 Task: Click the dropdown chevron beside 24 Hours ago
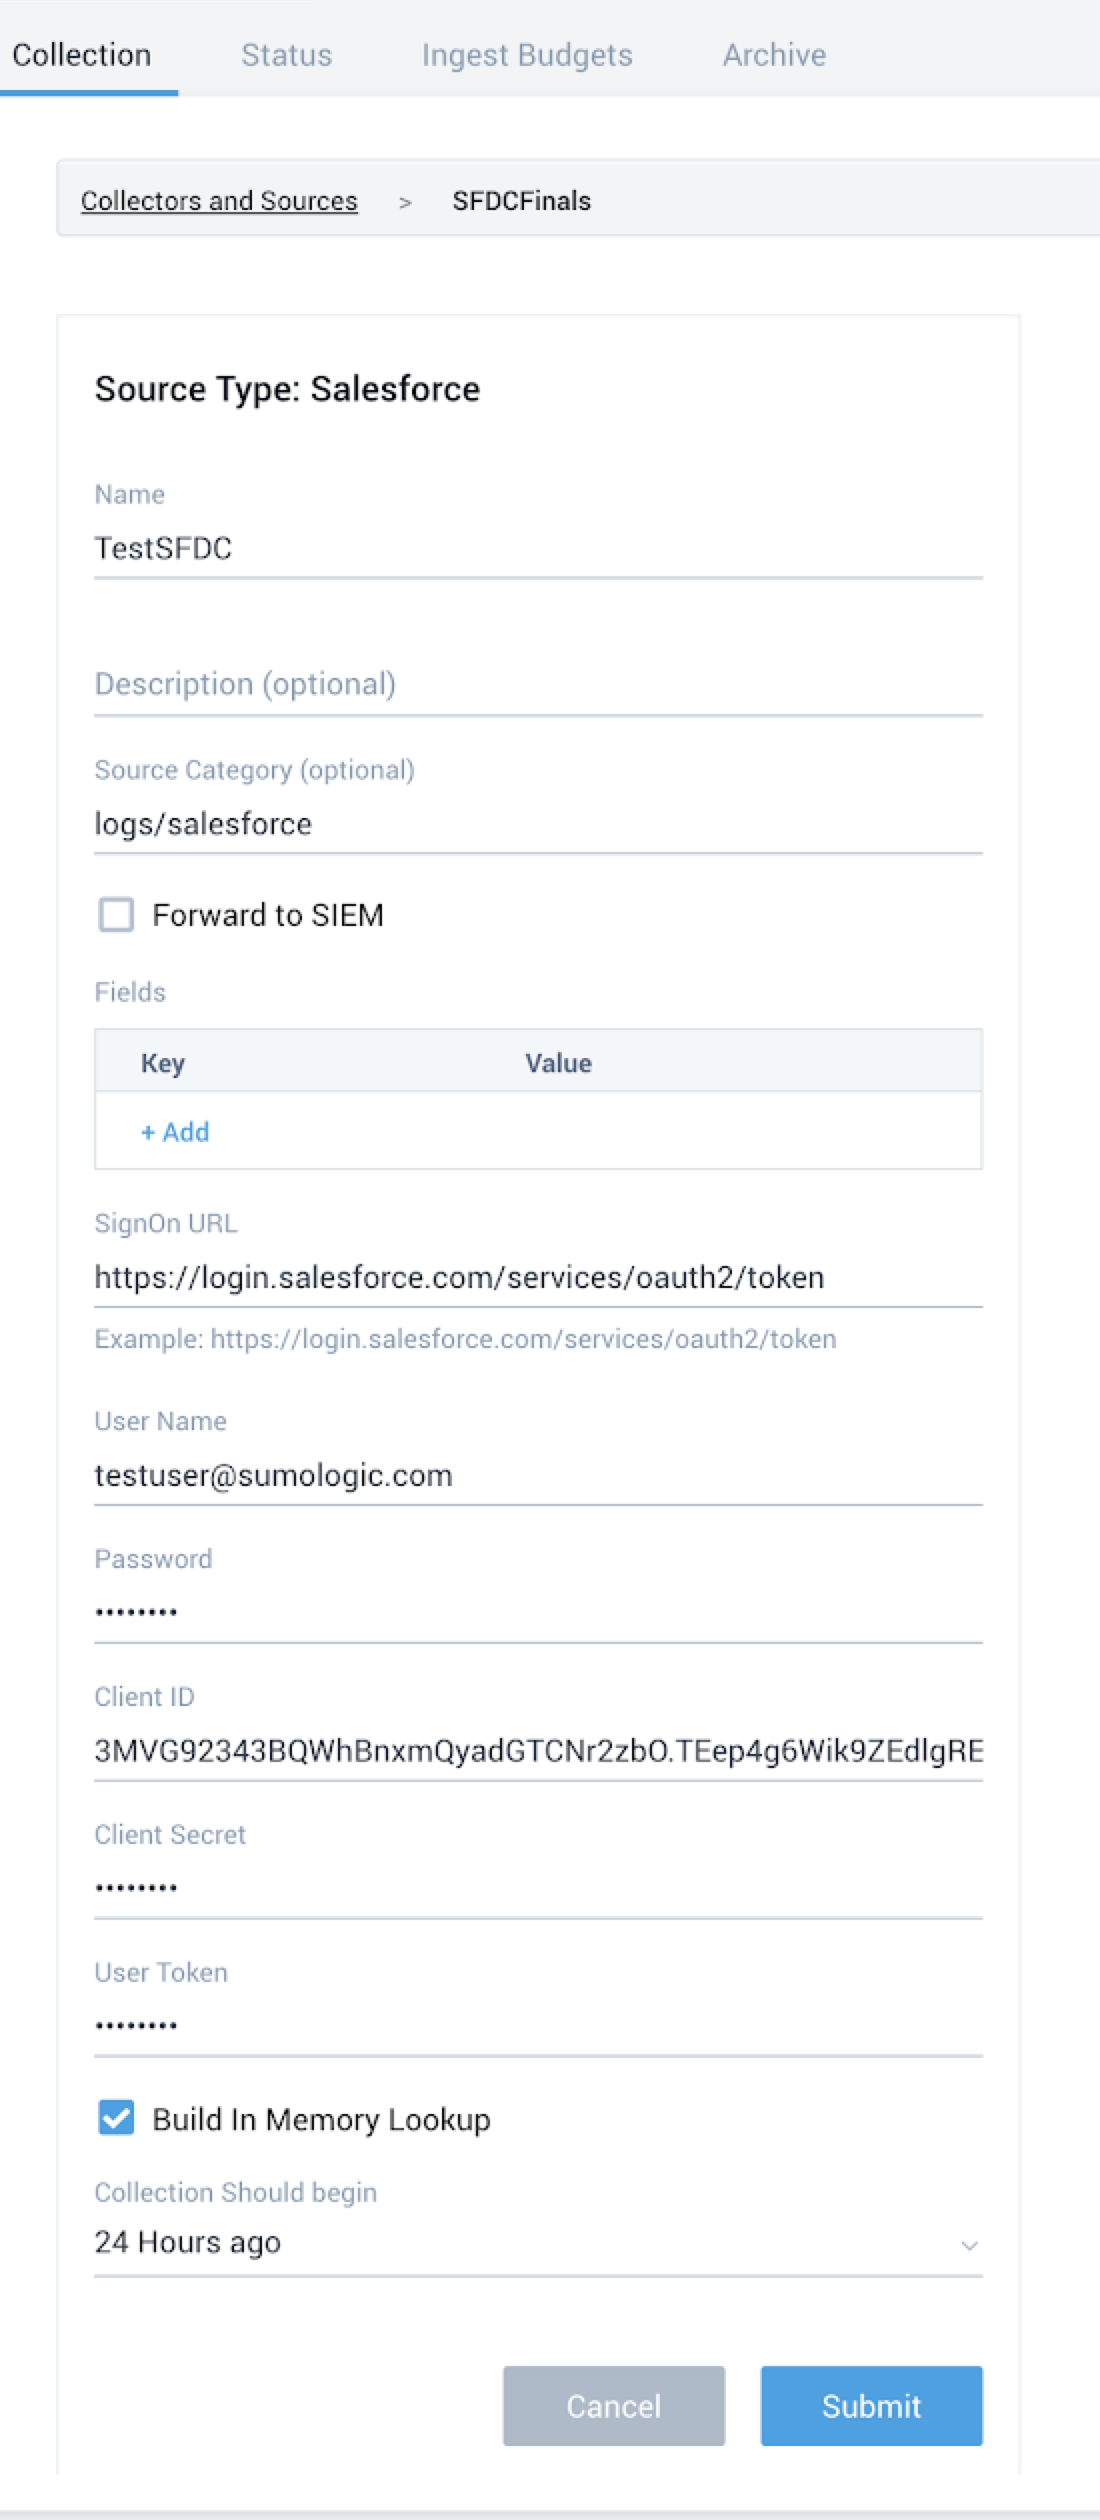click(x=968, y=2245)
